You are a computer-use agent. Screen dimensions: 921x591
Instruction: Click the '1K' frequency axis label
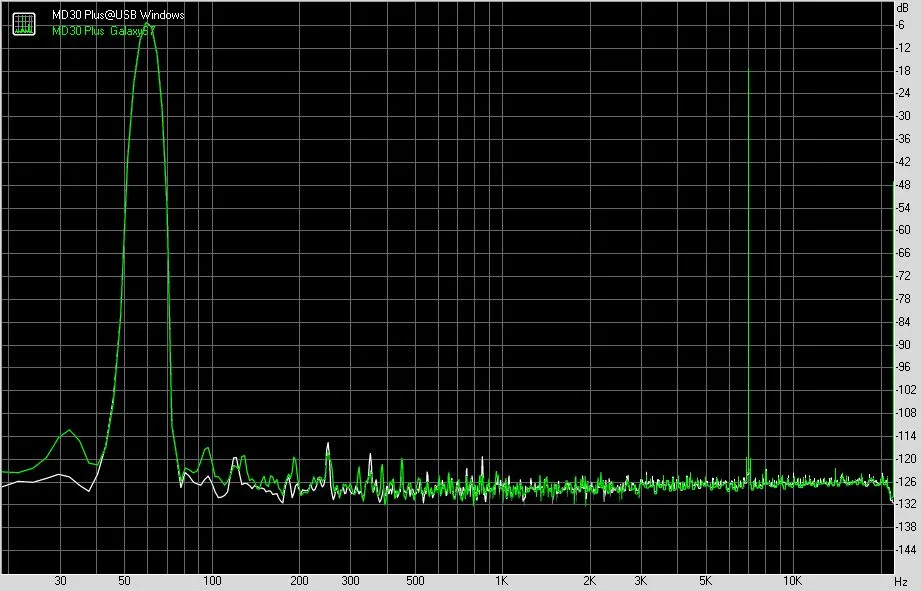pyautogui.click(x=501, y=581)
